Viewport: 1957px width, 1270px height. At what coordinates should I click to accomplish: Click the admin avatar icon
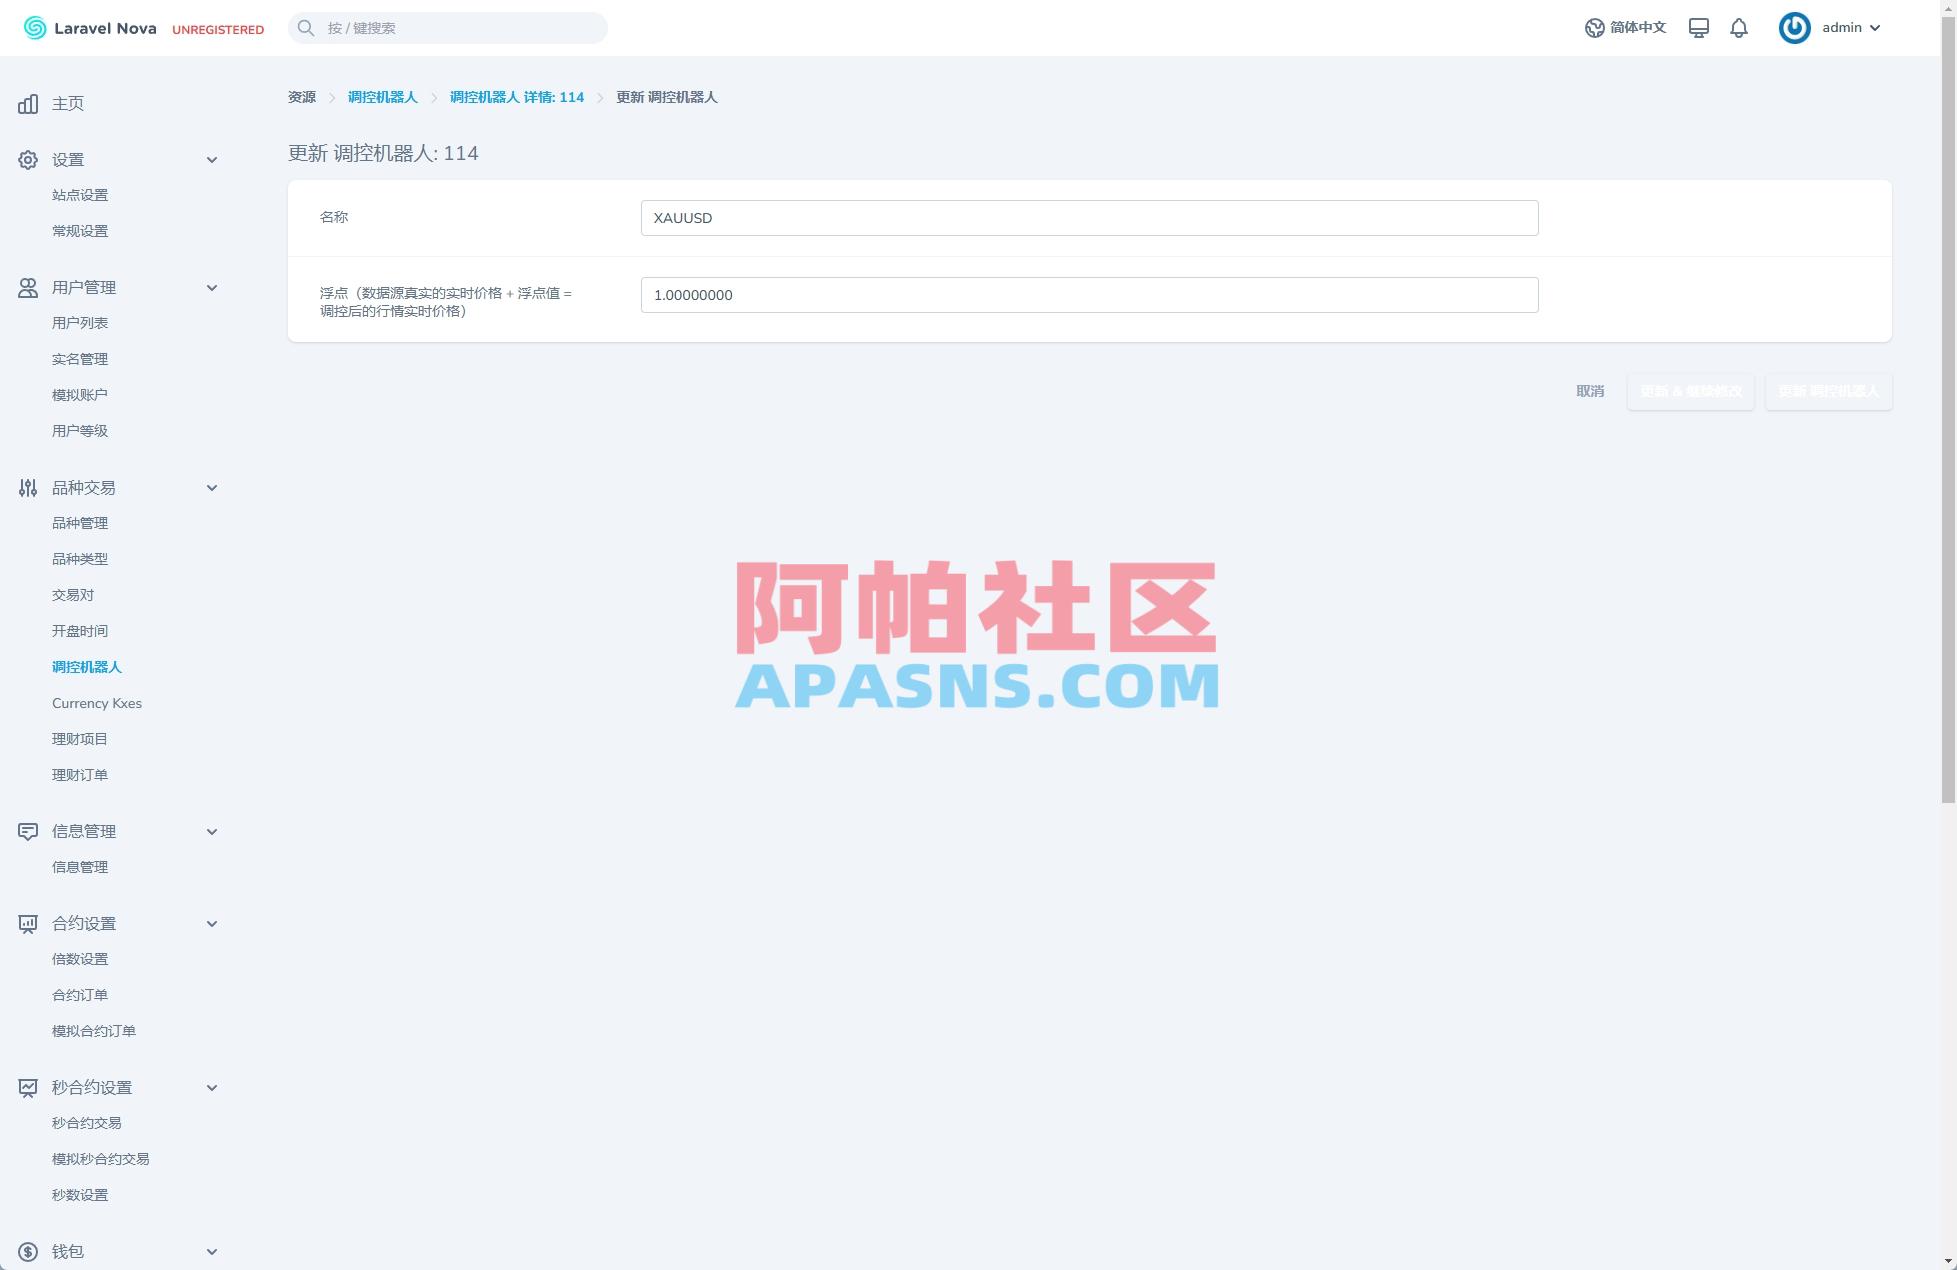[x=1793, y=27]
